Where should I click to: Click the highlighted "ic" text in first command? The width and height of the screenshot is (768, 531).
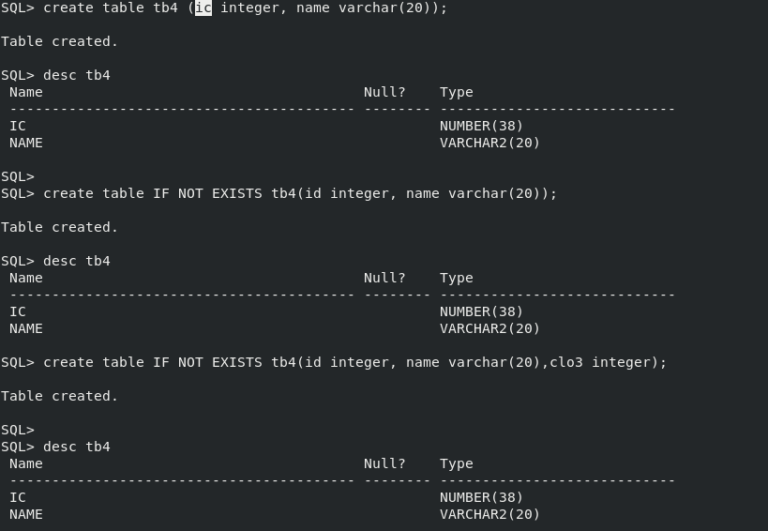(203, 8)
